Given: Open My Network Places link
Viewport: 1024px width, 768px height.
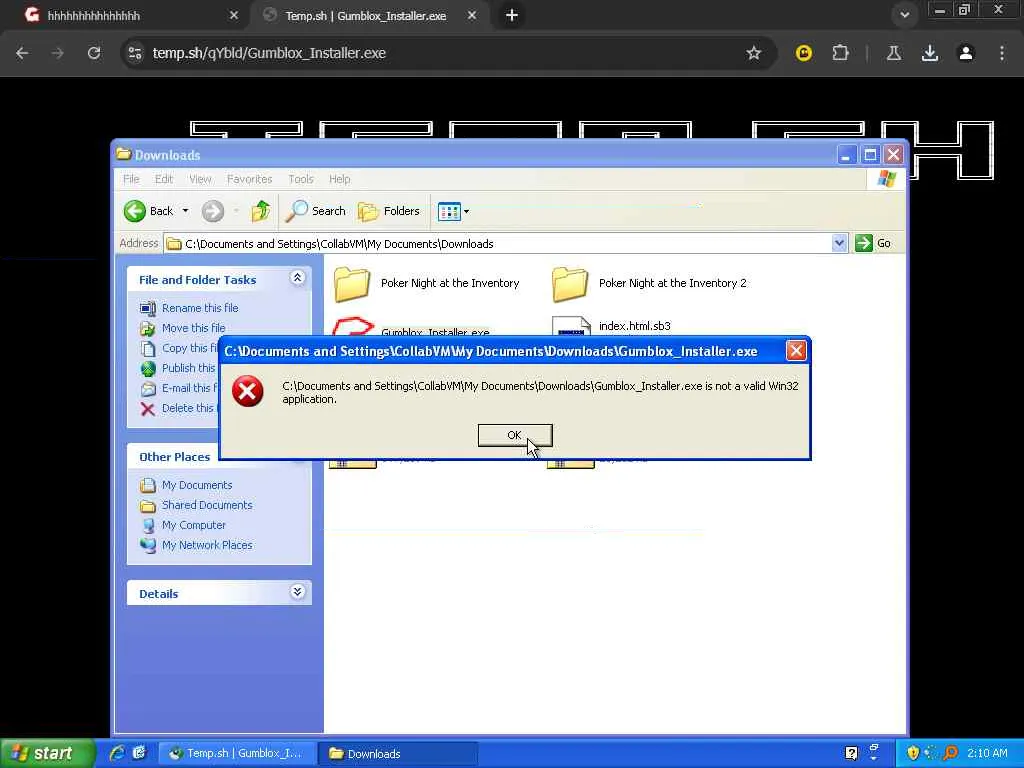Looking at the screenshot, I should click(207, 545).
